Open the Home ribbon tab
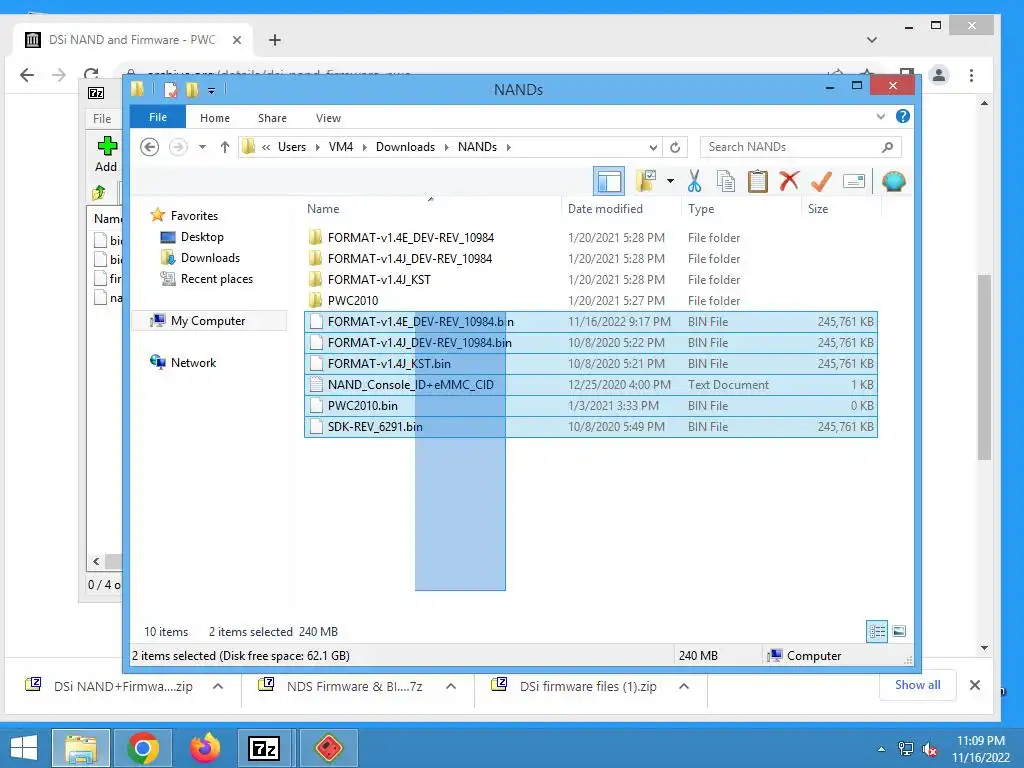Image resolution: width=1024 pixels, height=768 pixels. (x=215, y=118)
